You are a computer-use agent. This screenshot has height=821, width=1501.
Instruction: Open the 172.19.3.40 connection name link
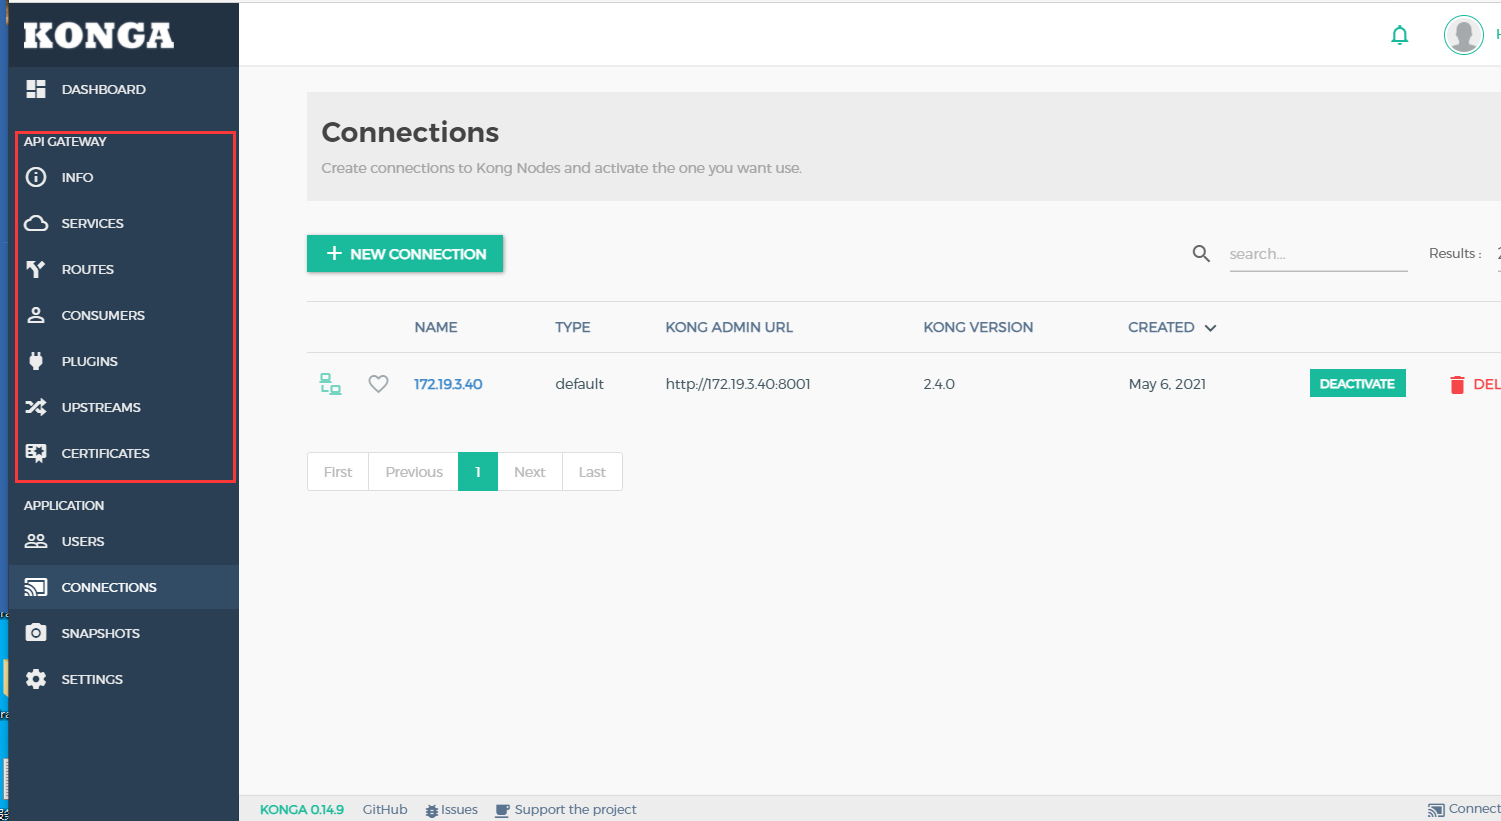(x=448, y=384)
